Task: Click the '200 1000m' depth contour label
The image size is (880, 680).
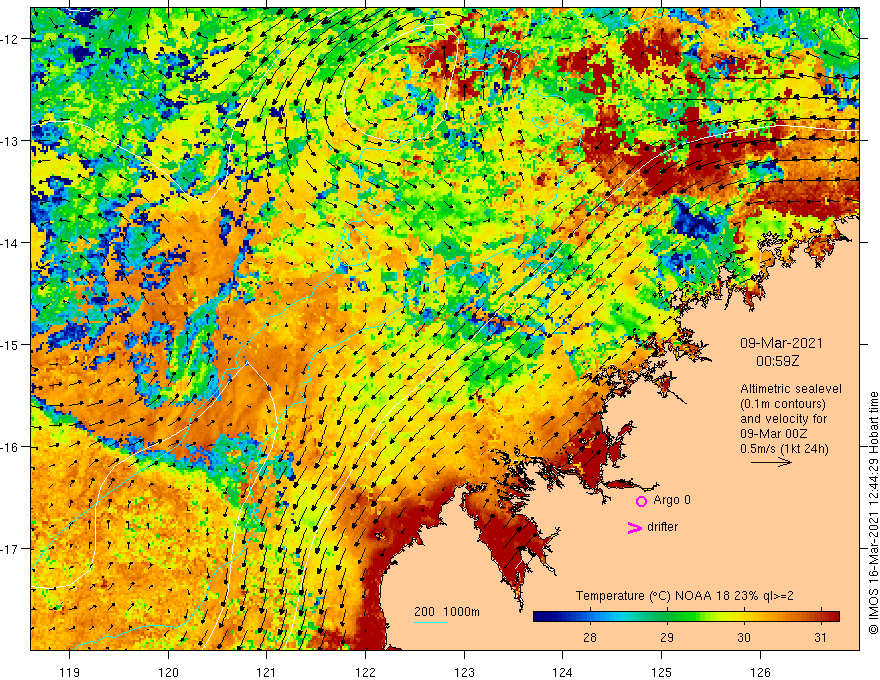Action: (447, 612)
